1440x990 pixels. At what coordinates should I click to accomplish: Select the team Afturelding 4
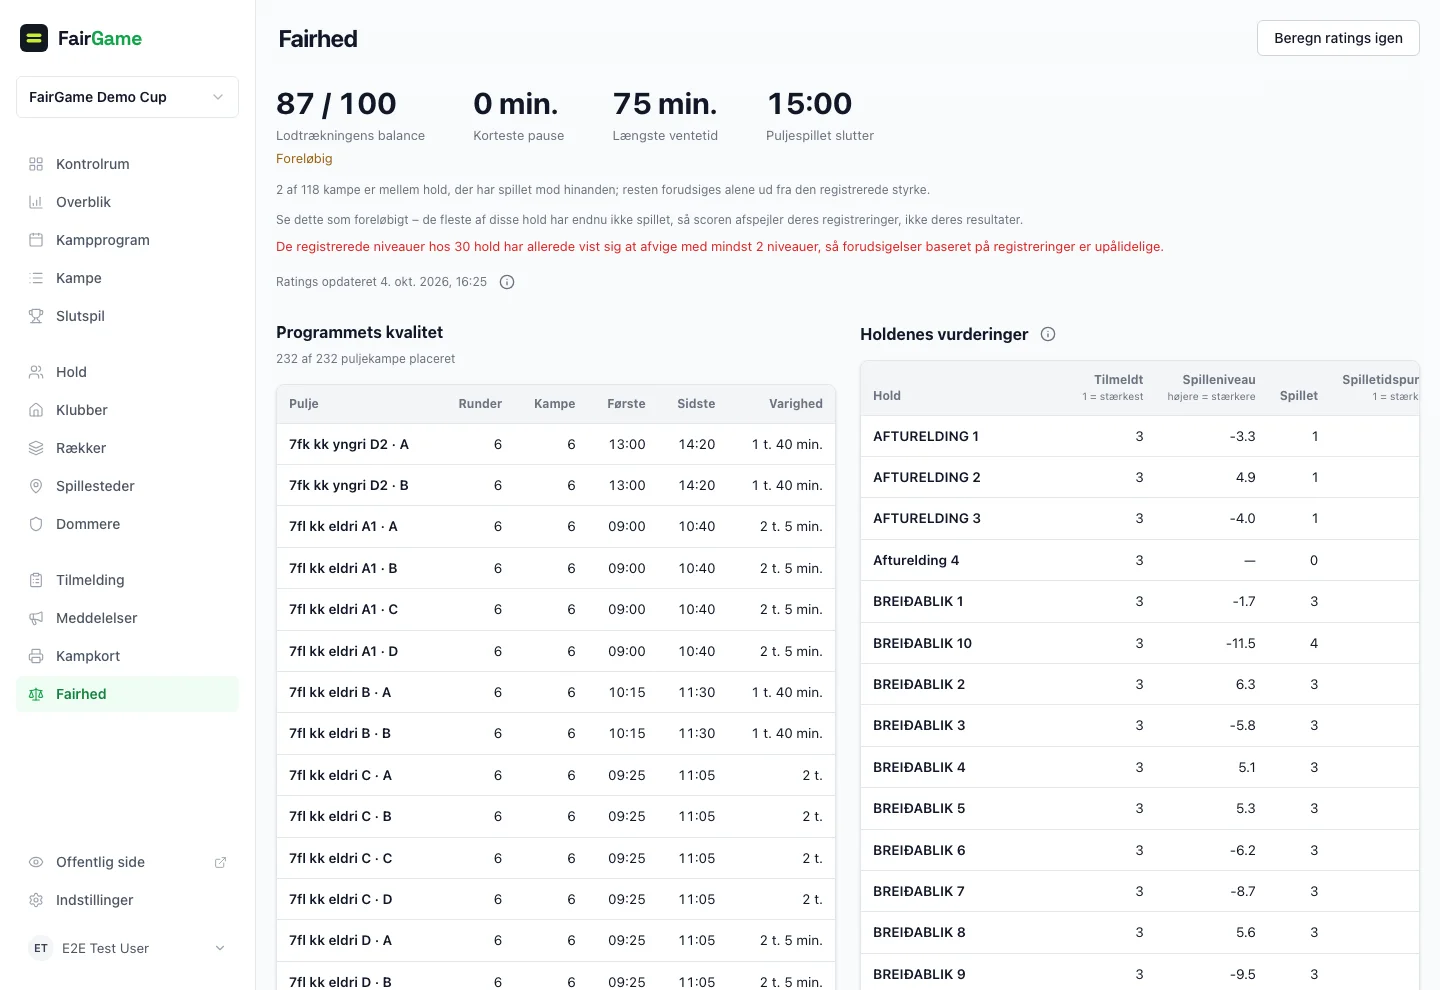pos(916,560)
